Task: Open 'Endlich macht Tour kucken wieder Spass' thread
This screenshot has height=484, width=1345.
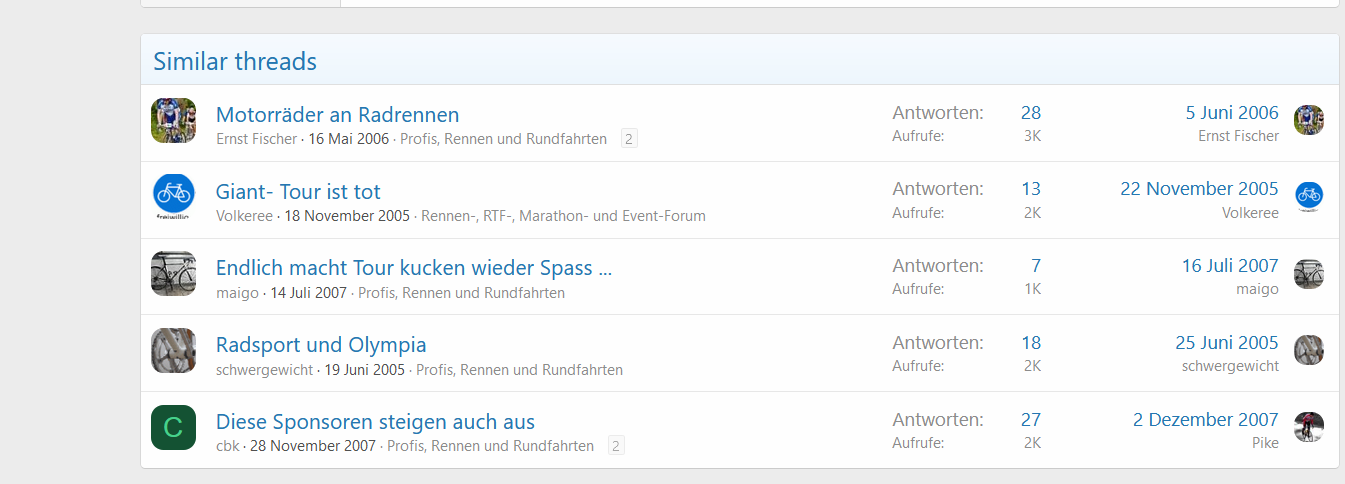Action: [413, 268]
